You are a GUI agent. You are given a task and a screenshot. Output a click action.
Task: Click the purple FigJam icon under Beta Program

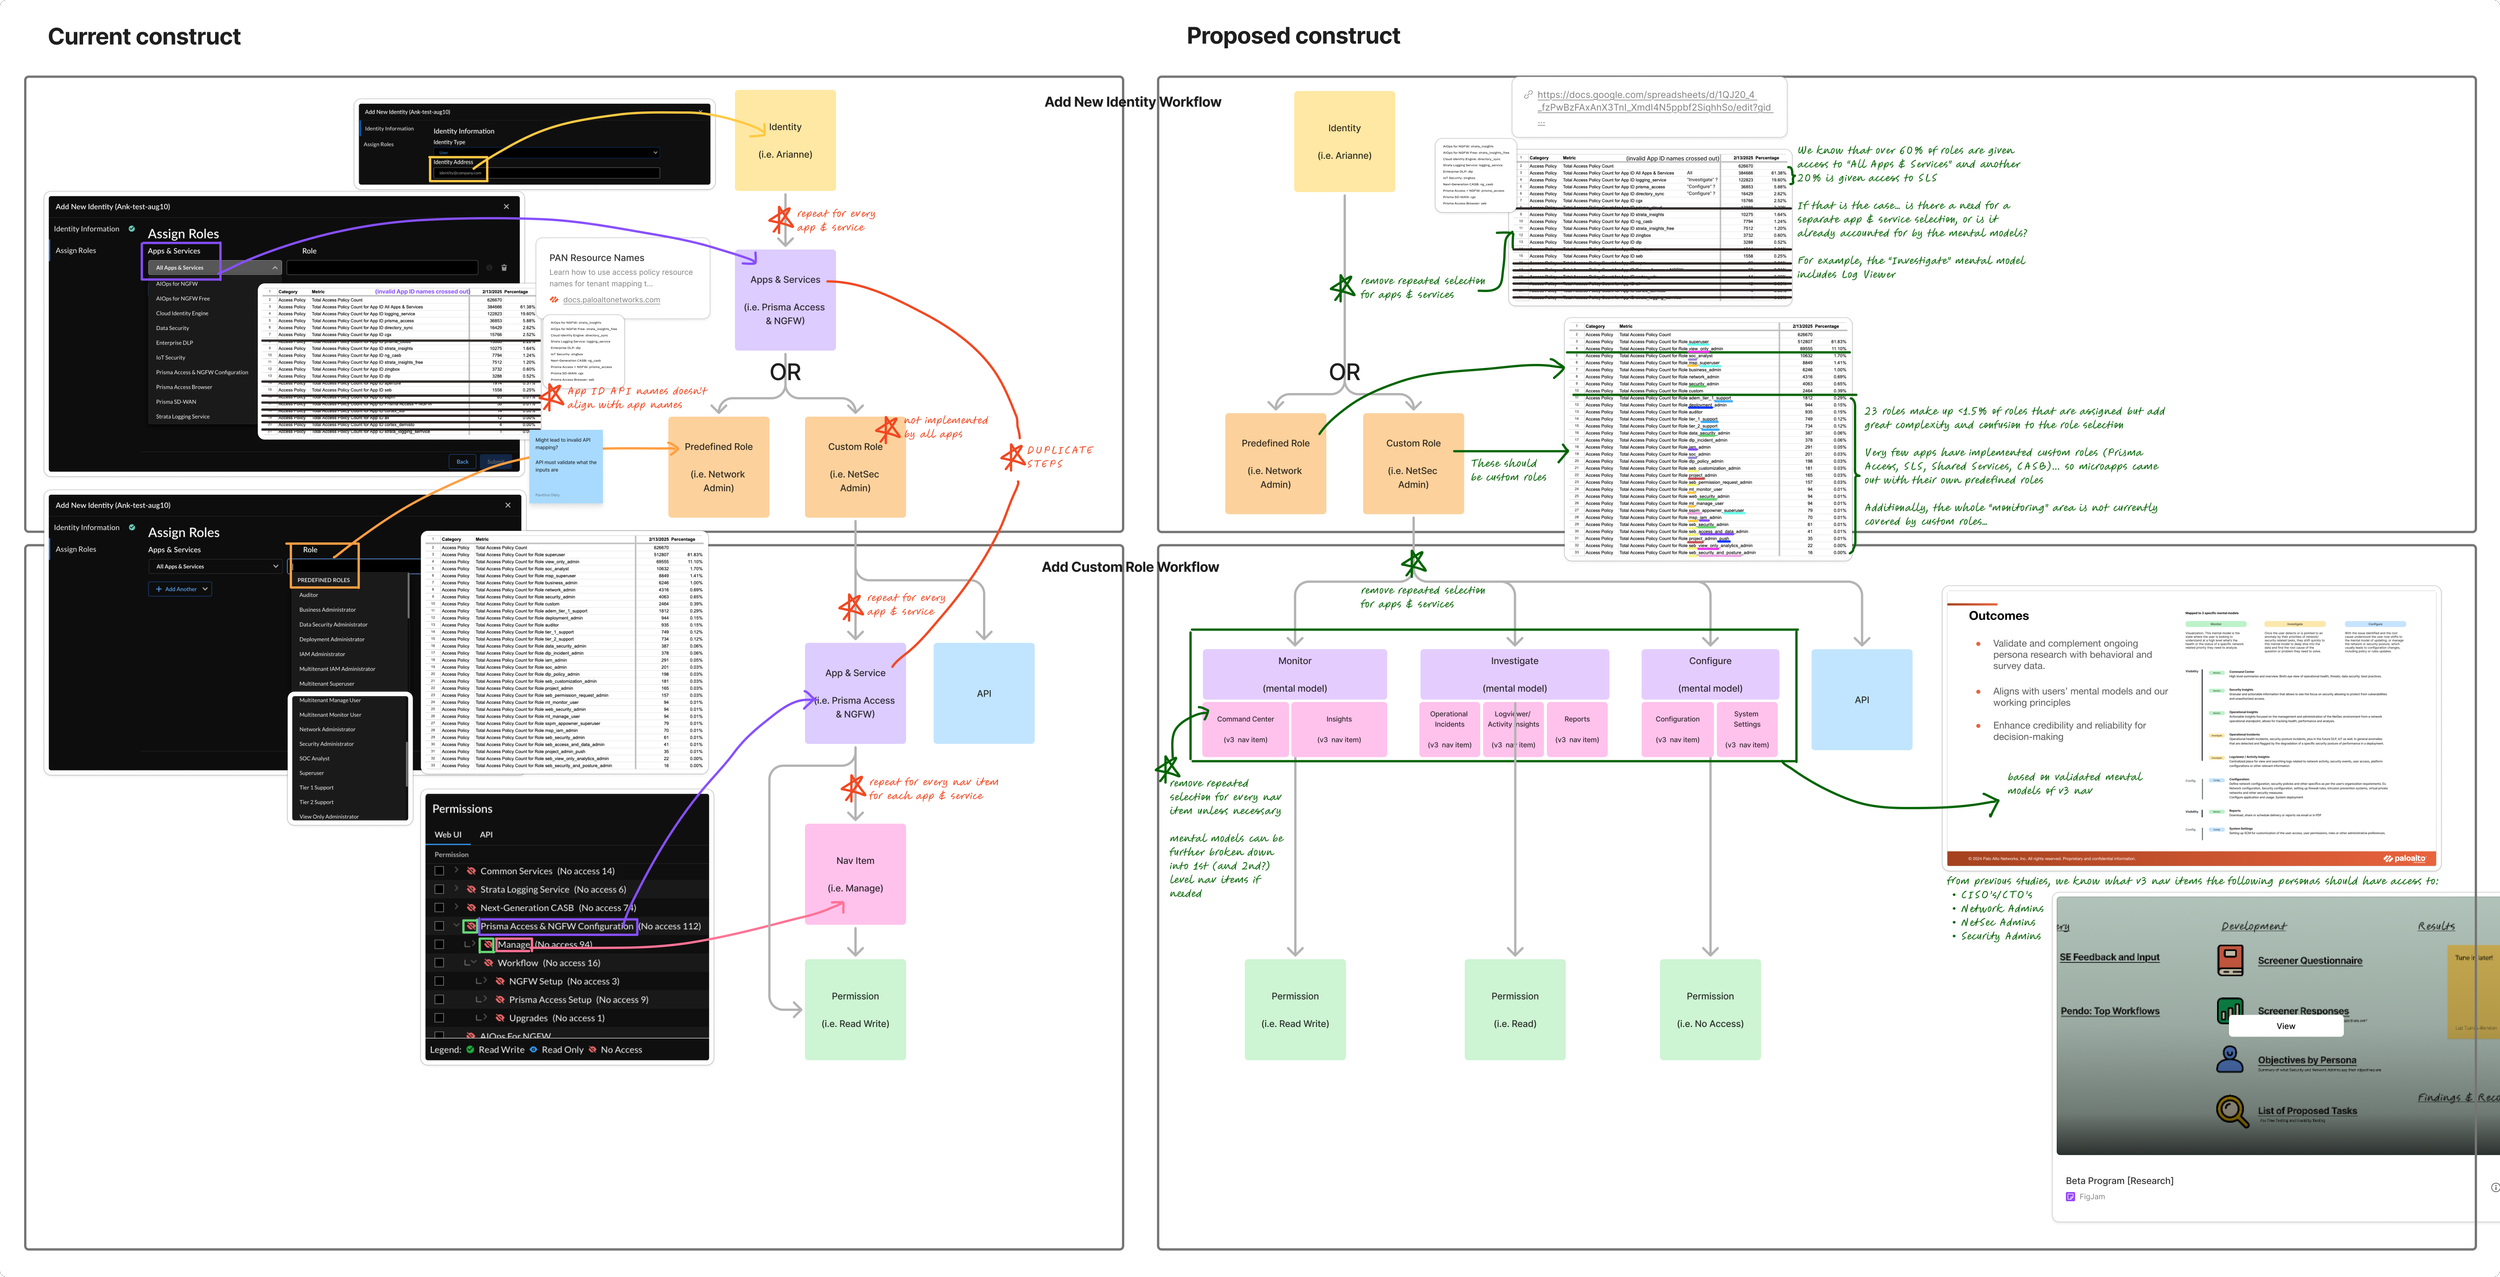(2070, 1197)
